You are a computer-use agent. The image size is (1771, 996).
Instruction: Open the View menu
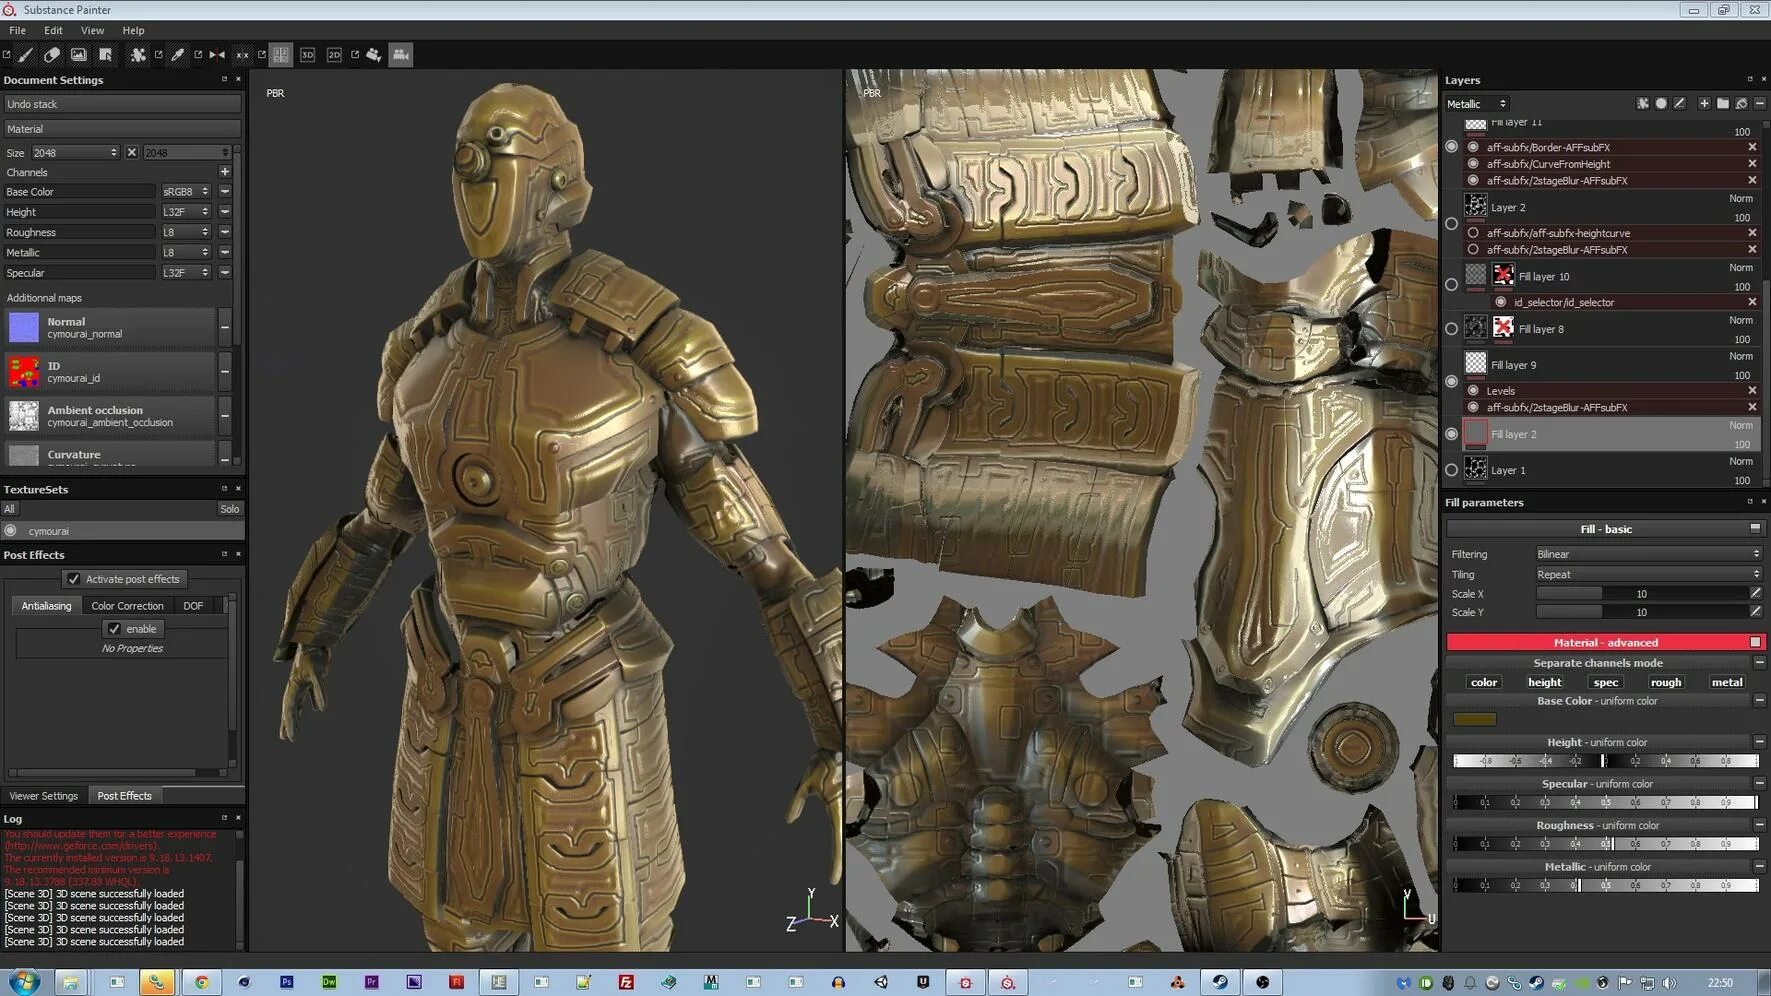92,31
